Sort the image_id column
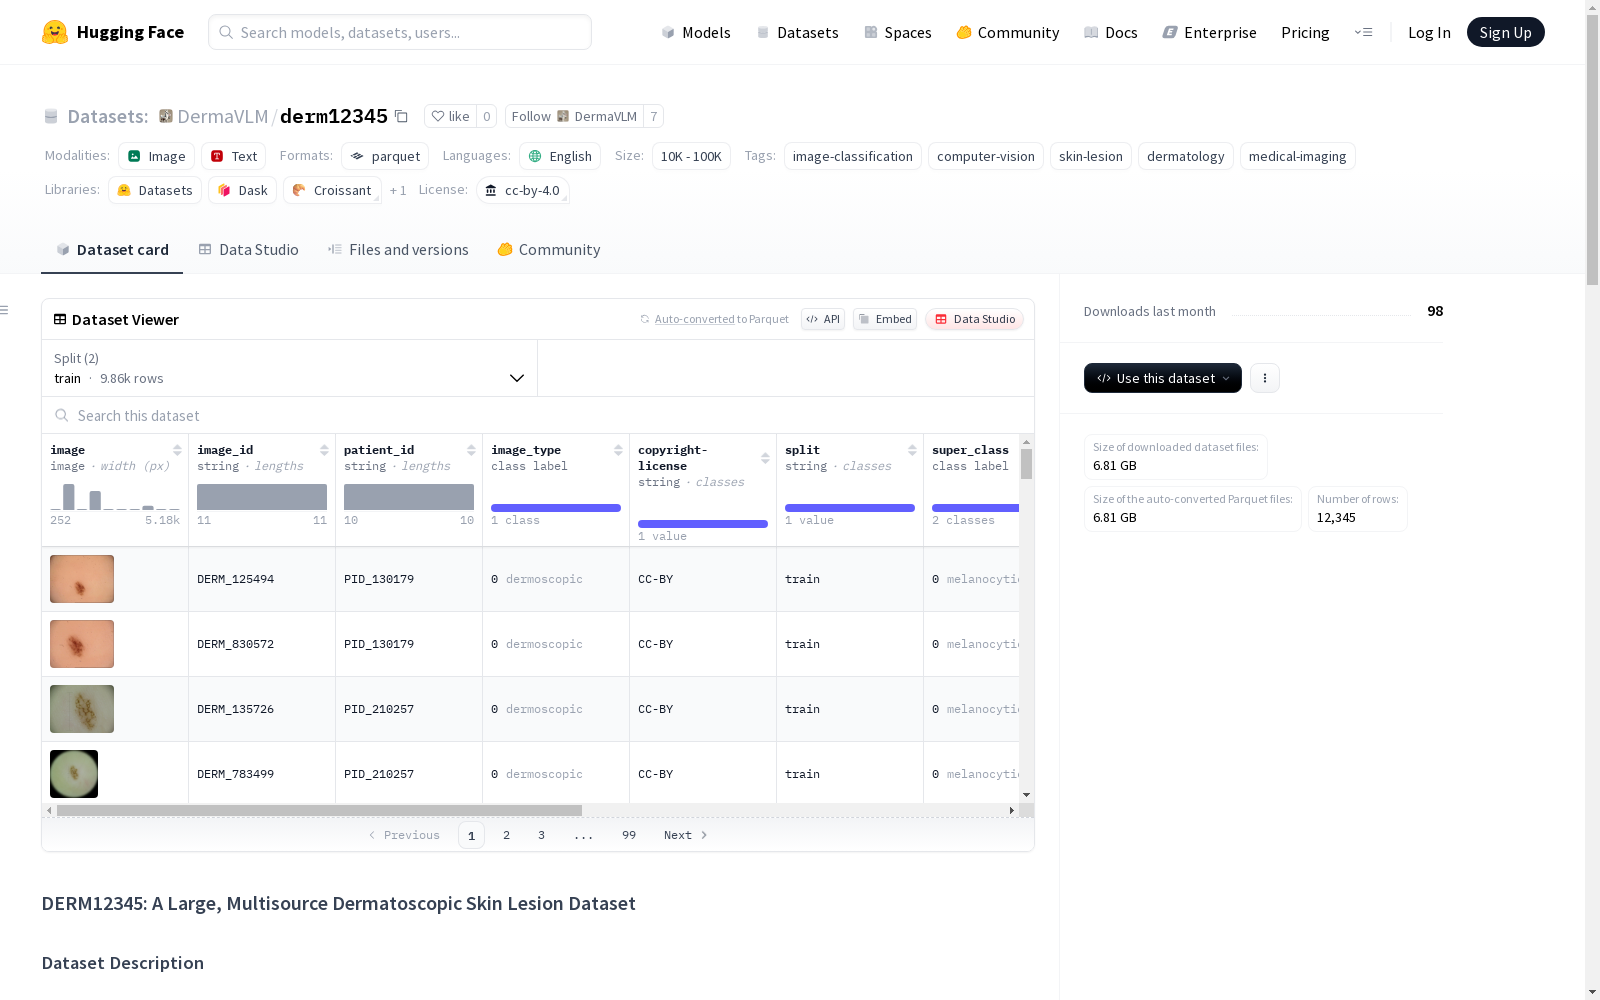Viewport: 1600px width, 1000px height. [324, 450]
